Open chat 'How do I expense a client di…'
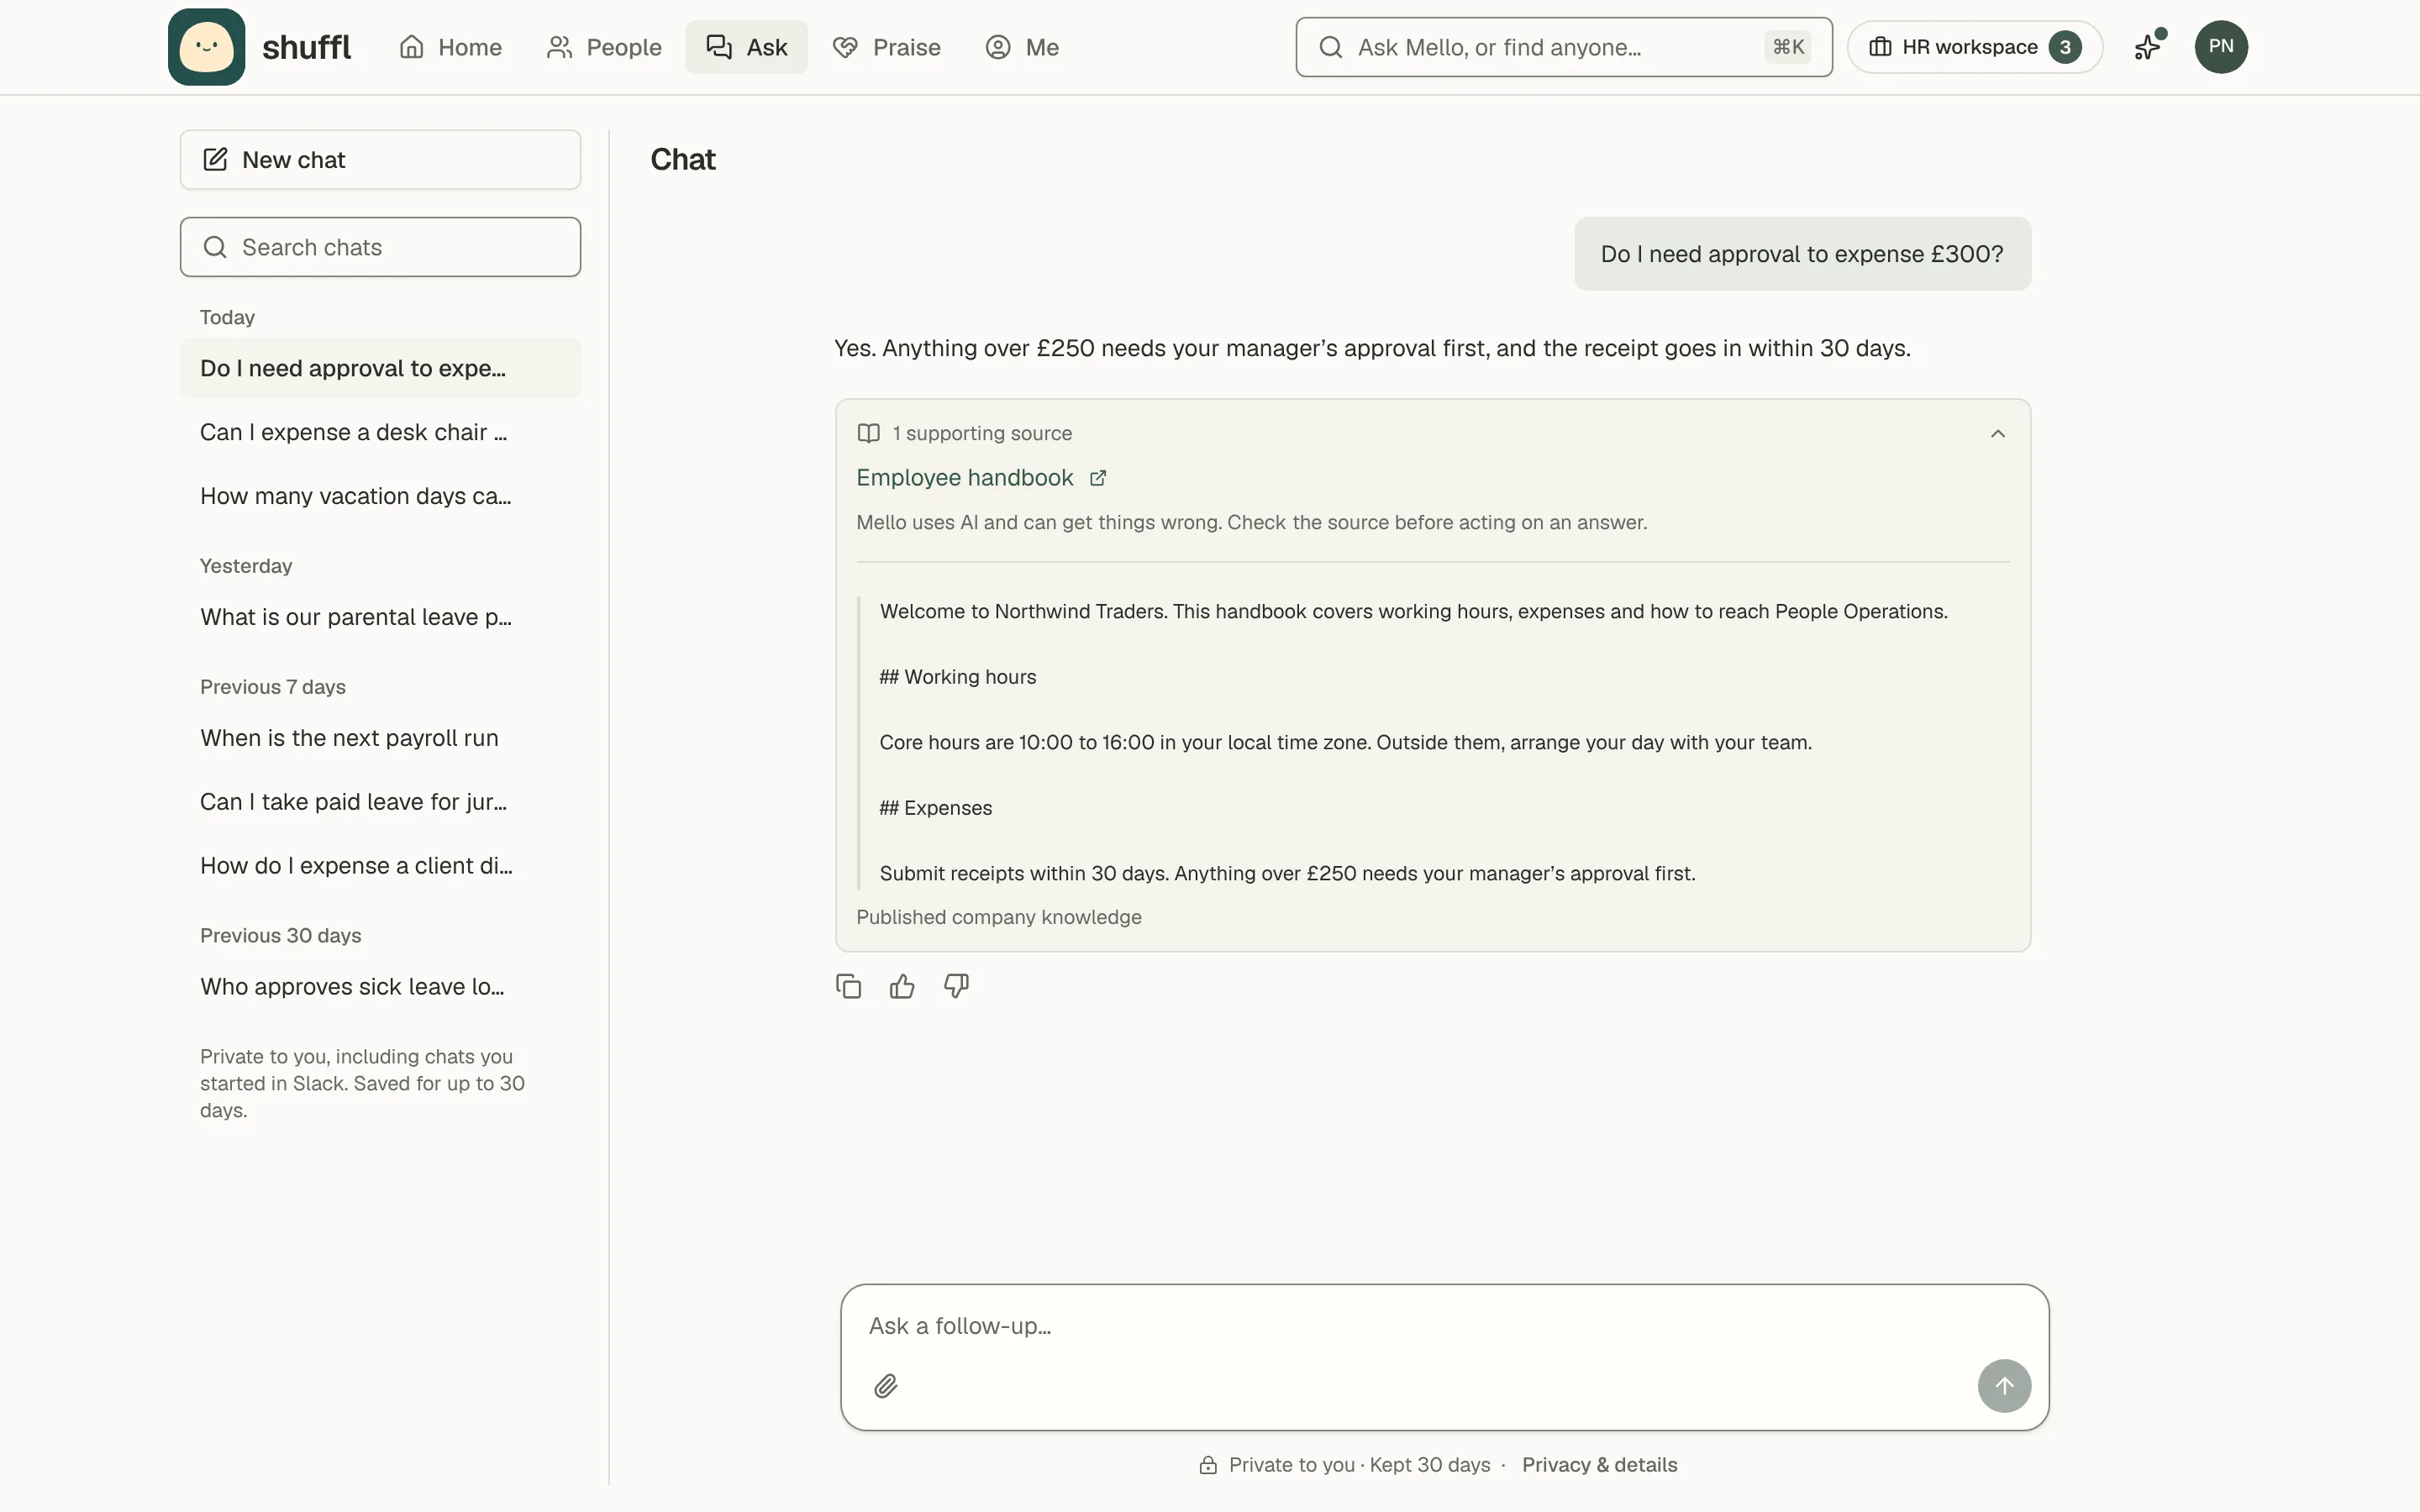The height and width of the screenshot is (1512, 2420). [x=380, y=866]
